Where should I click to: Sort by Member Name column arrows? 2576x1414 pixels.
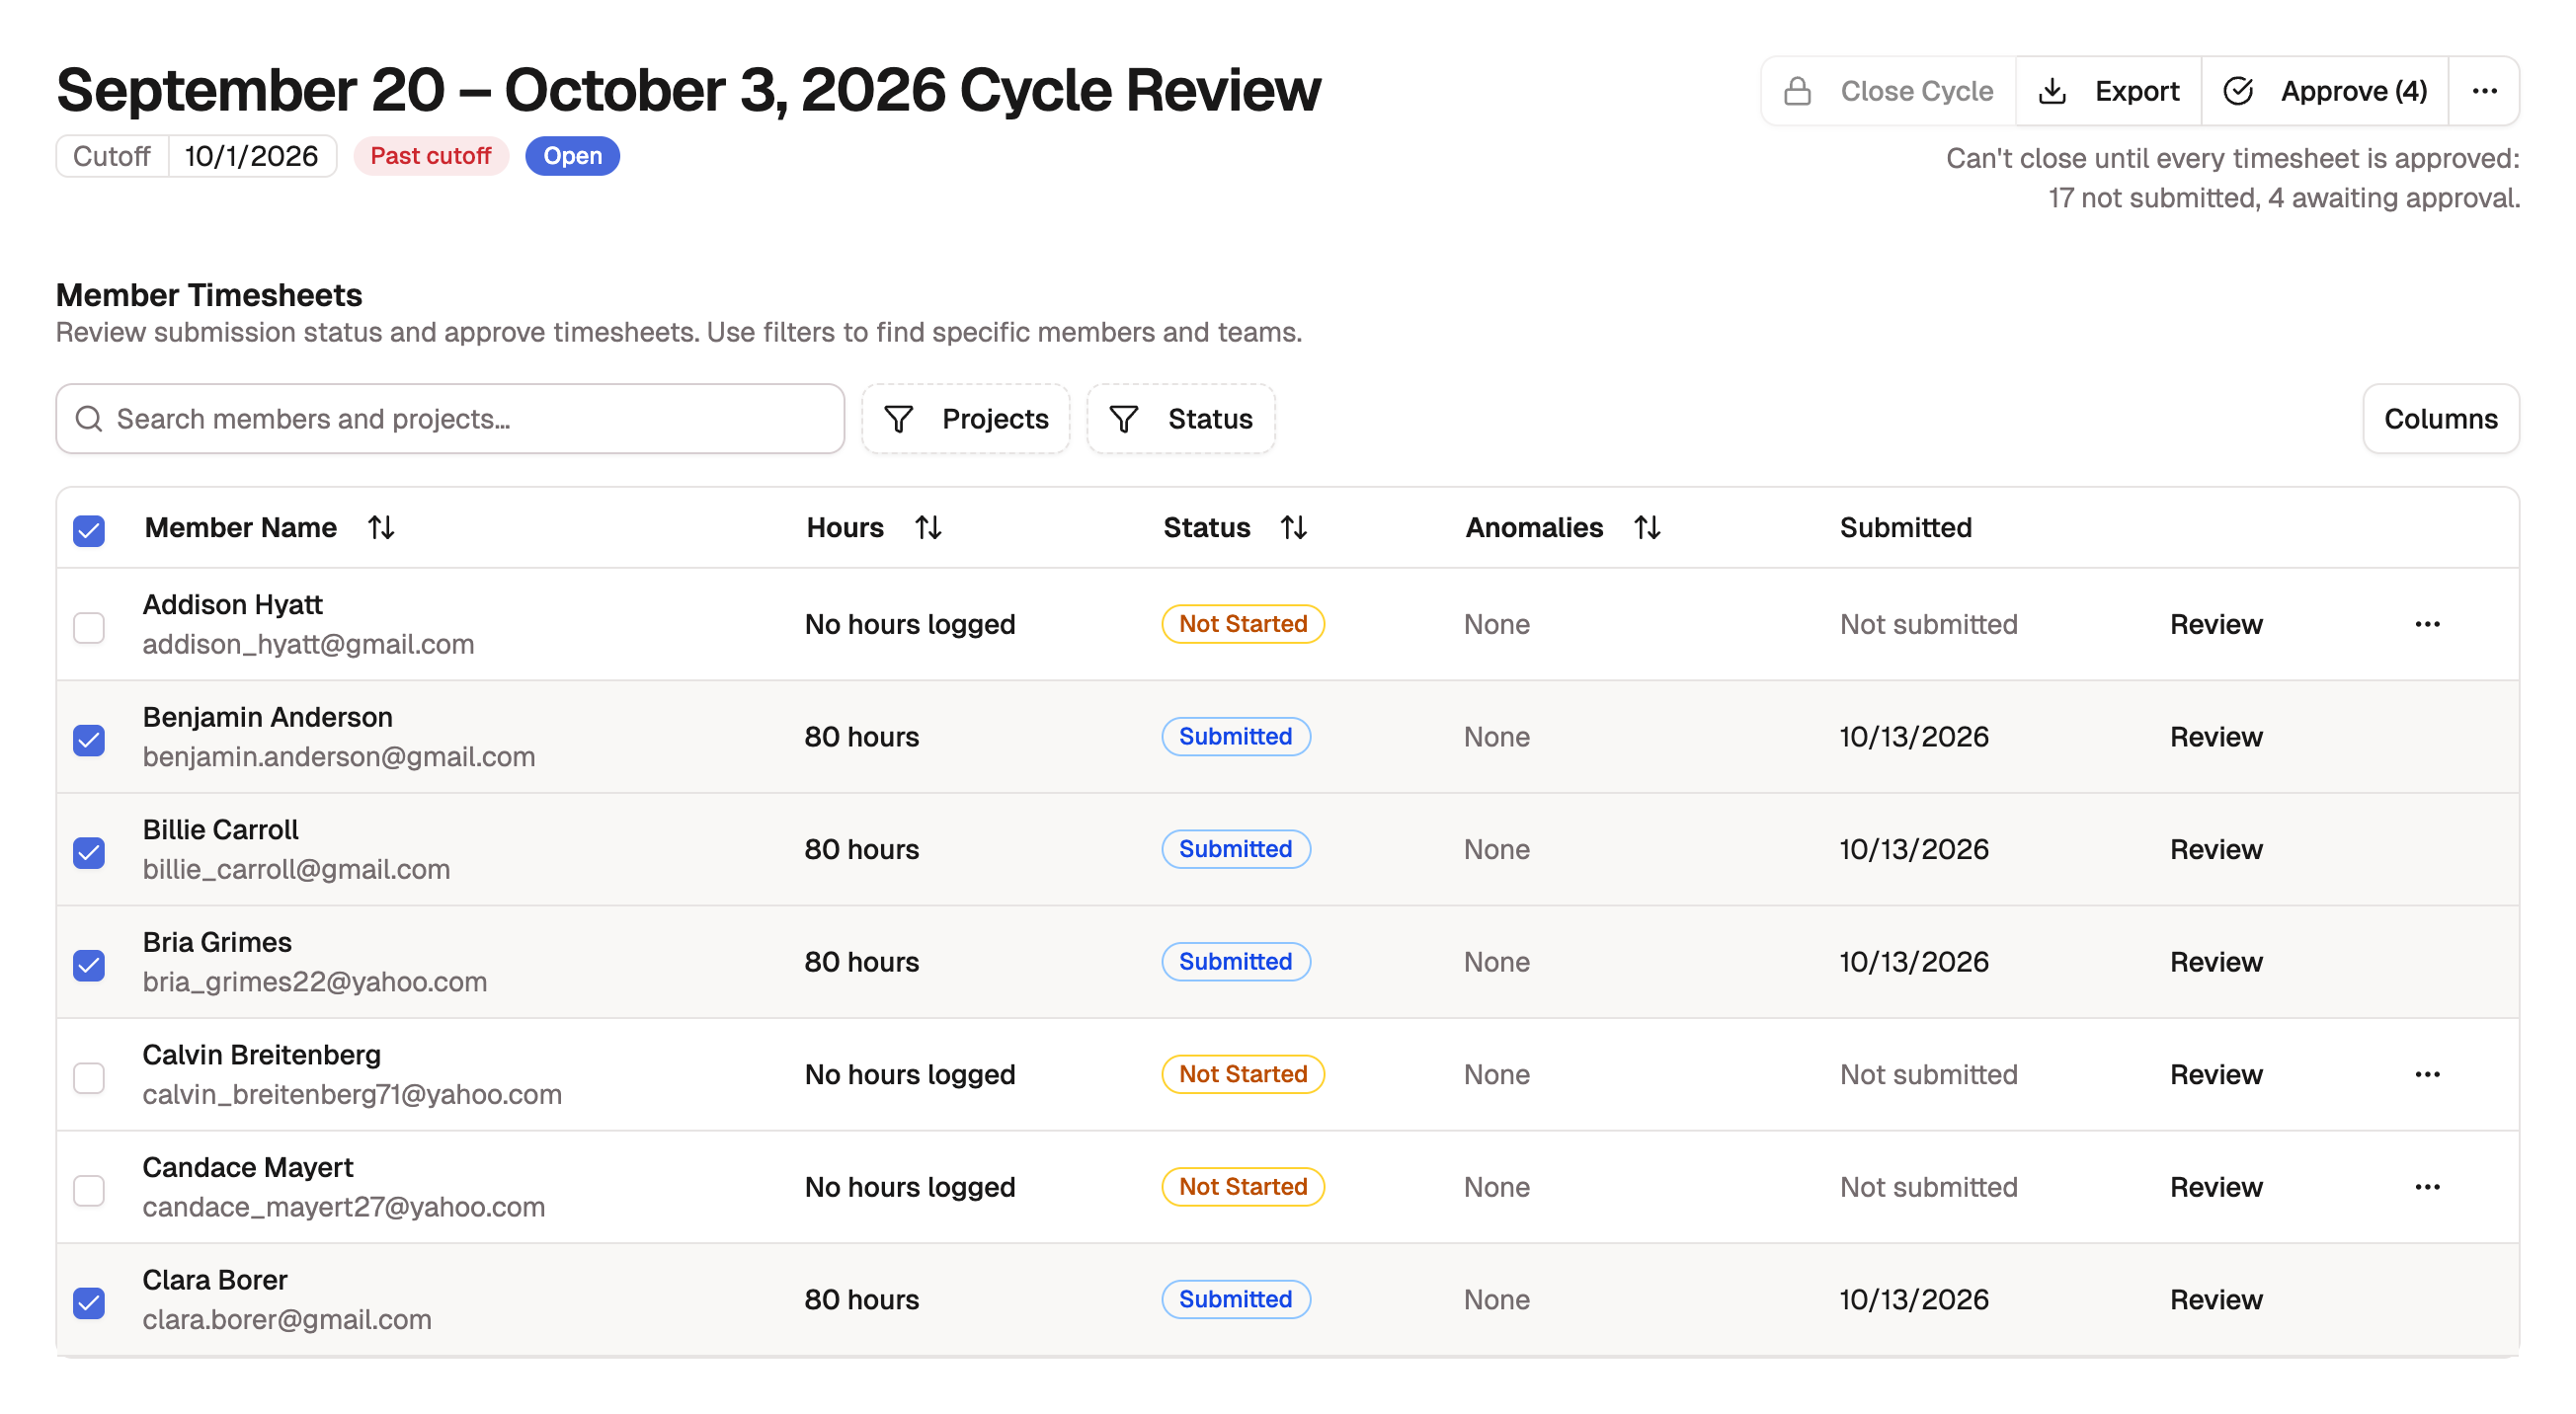(x=381, y=527)
